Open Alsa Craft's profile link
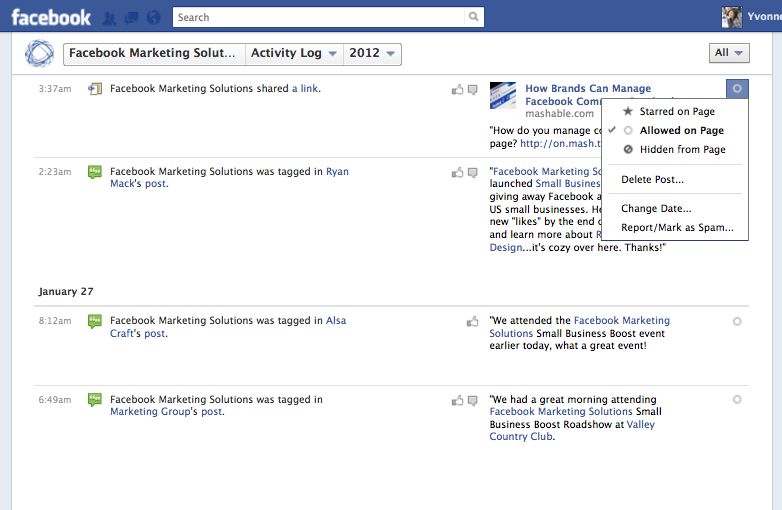782x510 pixels. [x=228, y=327]
